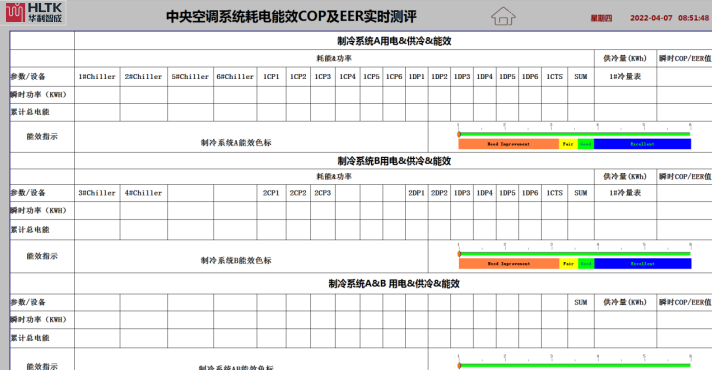Click 1DP3 header in system A table
This screenshot has width=712, height=372.
click(462, 77)
